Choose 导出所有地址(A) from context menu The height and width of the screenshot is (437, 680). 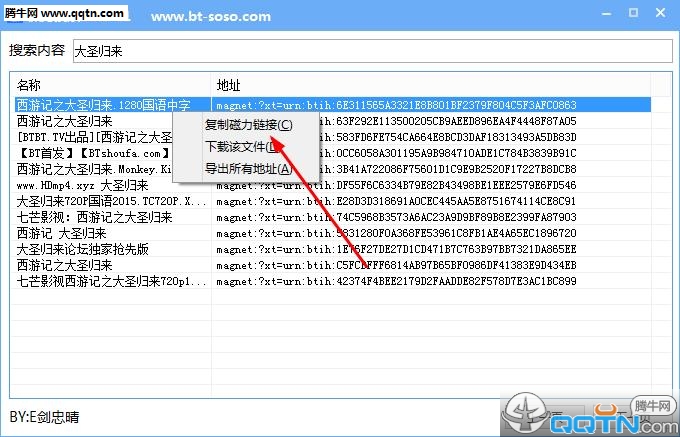[248, 168]
